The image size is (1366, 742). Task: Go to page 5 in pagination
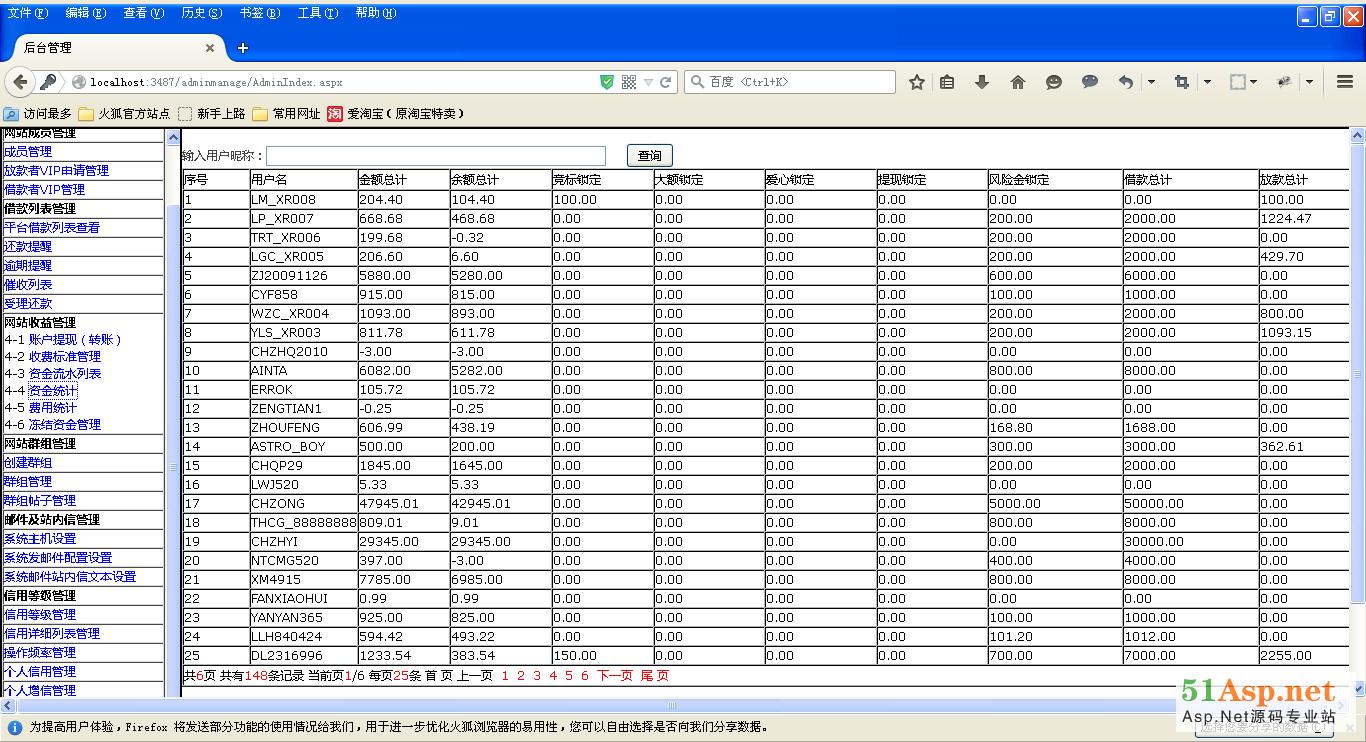point(569,675)
